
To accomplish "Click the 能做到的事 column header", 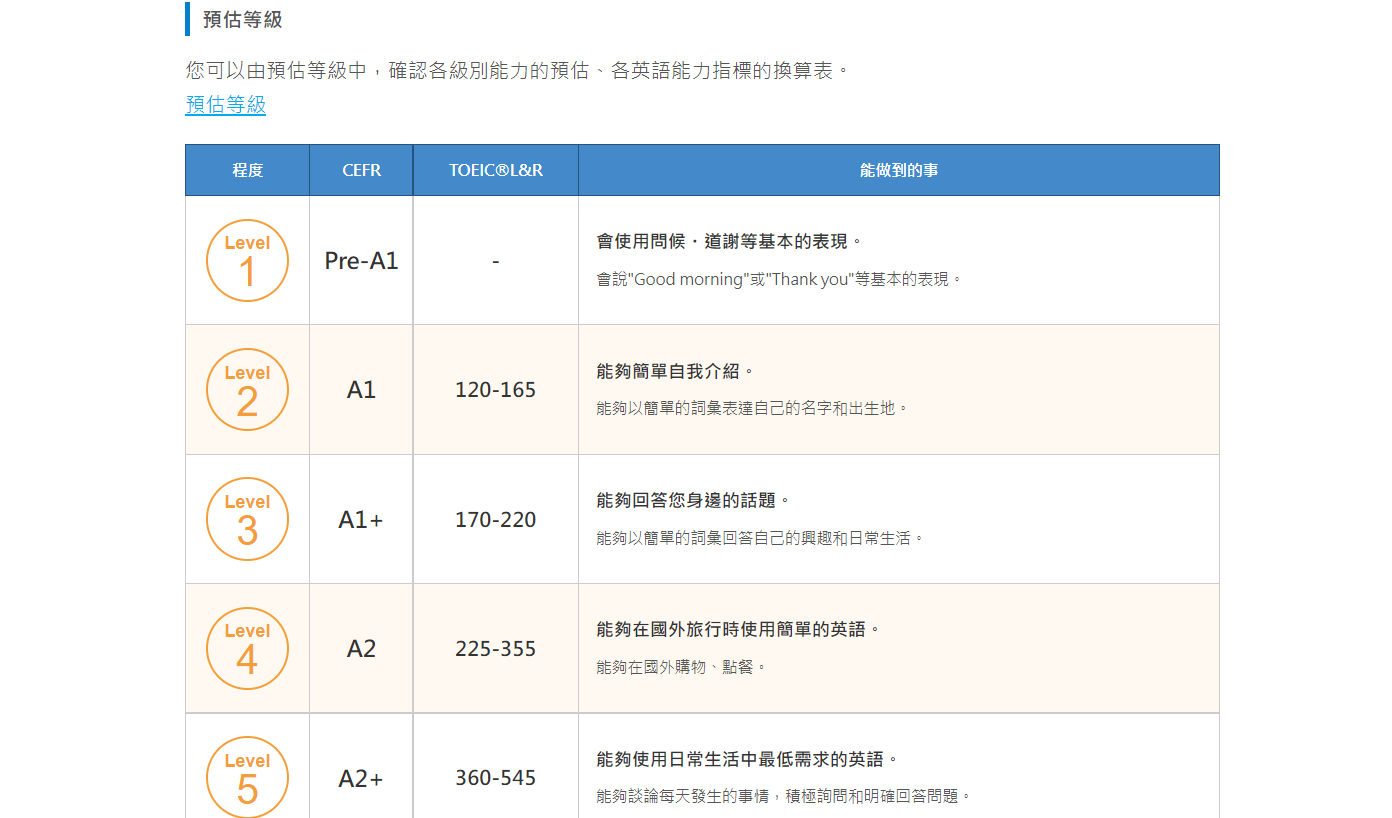I will 899,170.
